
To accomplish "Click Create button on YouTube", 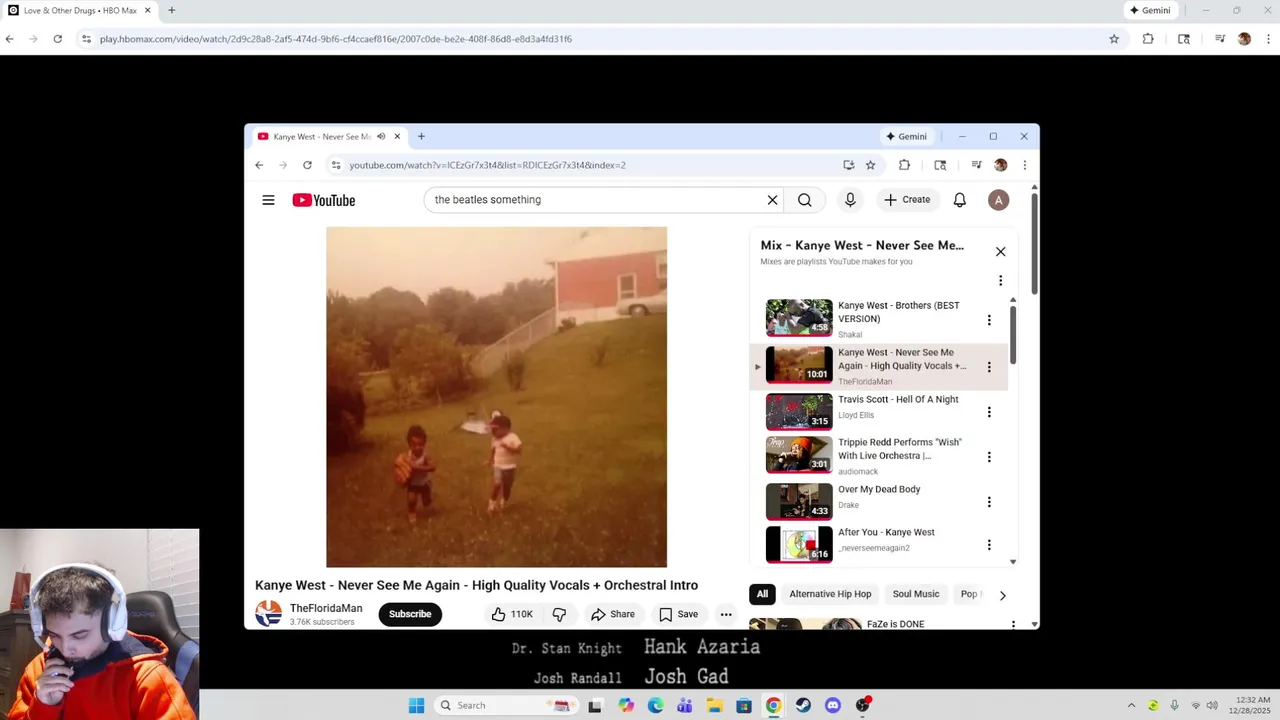I will 908,200.
